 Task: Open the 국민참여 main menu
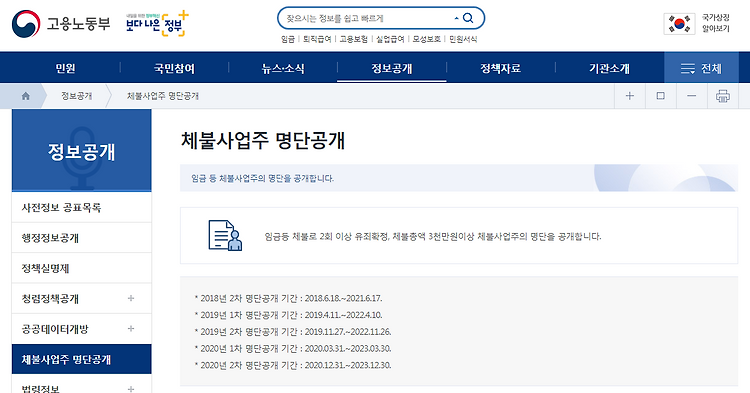click(x=174, y=68)
